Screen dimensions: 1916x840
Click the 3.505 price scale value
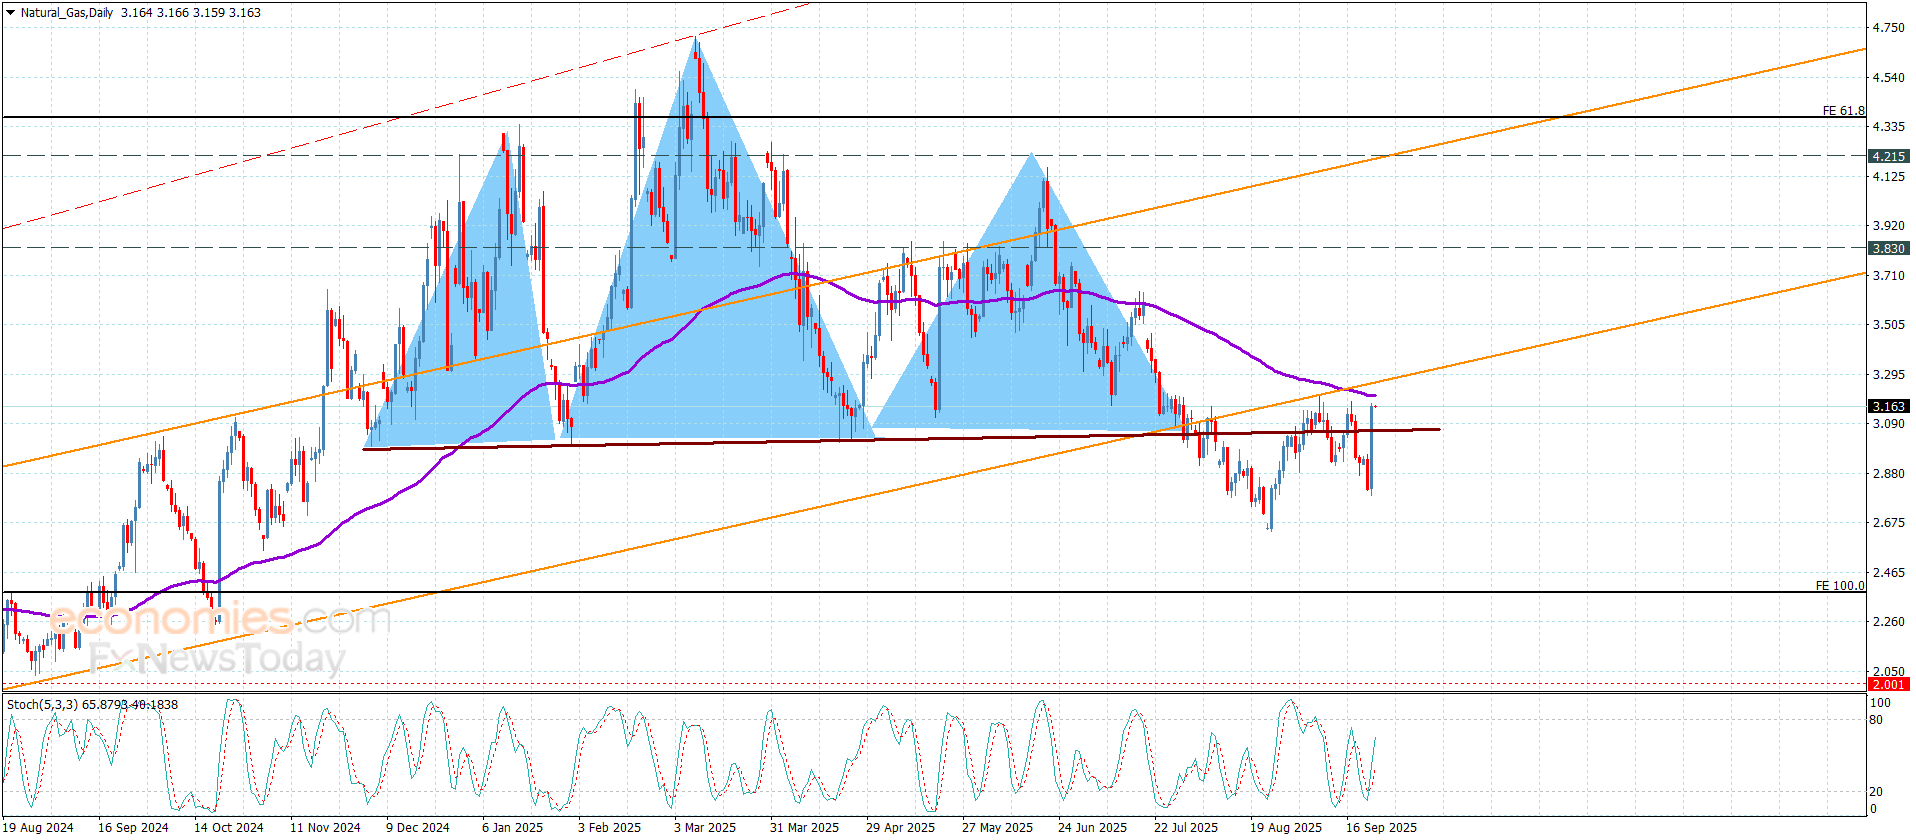pos(1888,325)
